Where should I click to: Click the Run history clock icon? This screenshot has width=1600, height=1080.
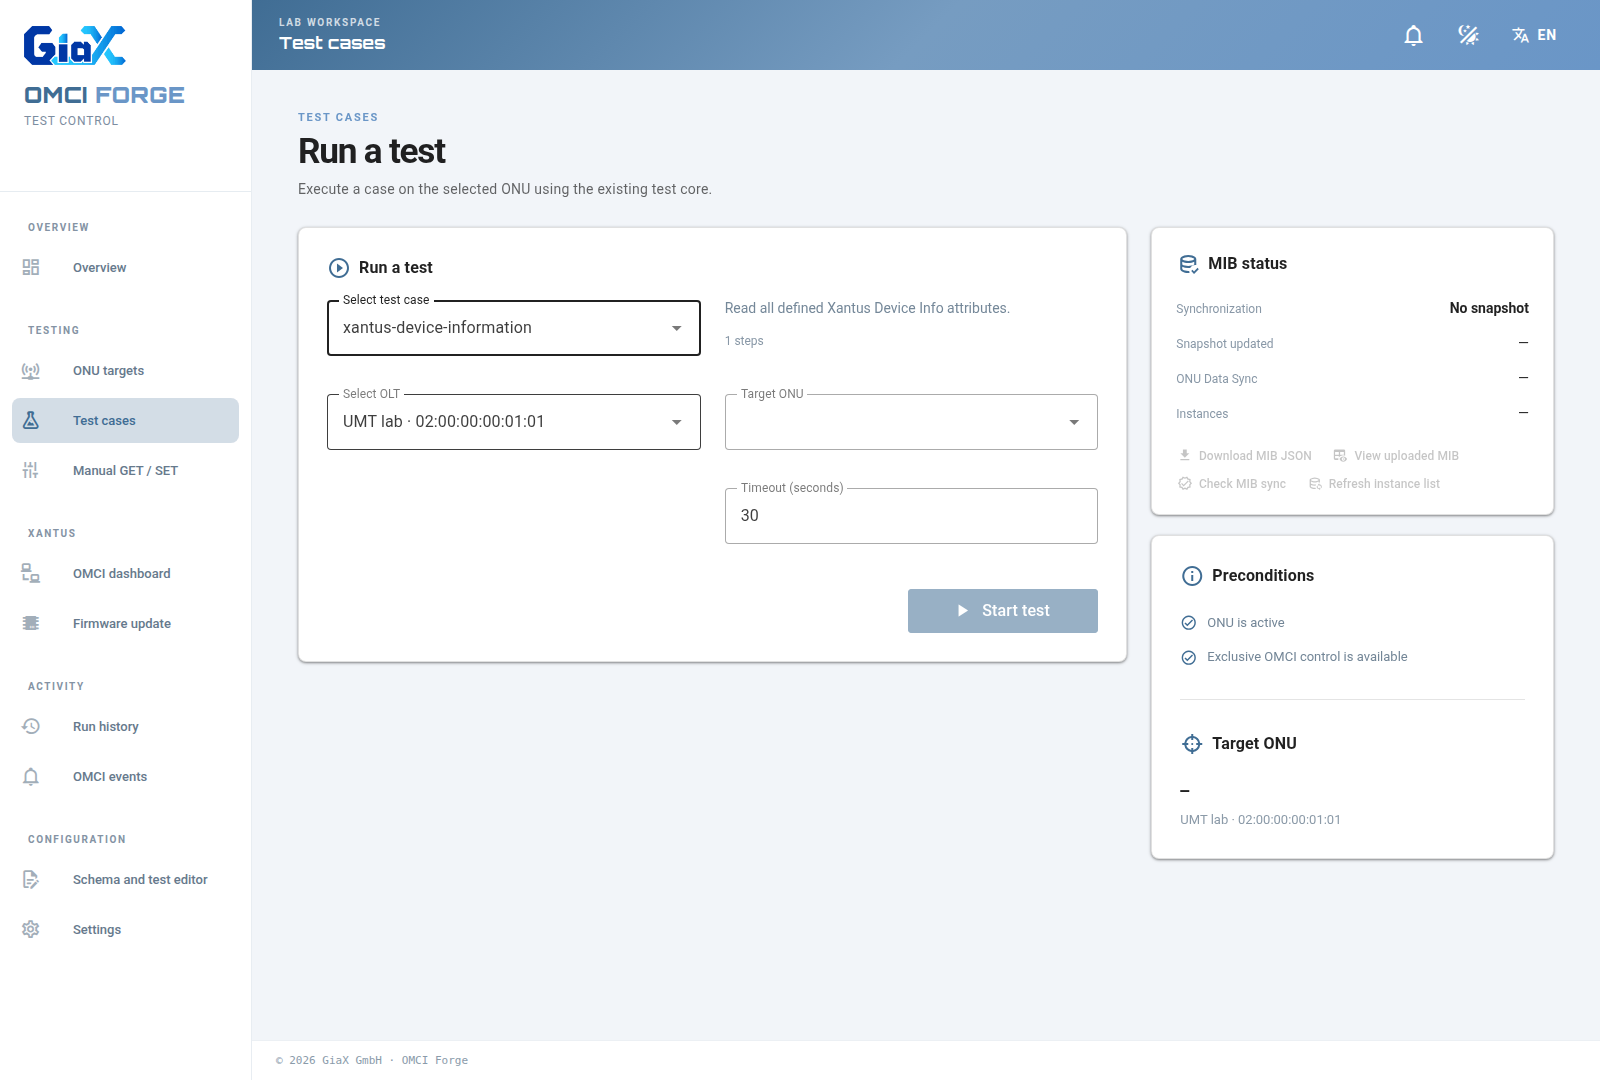(x=31, y=726)
